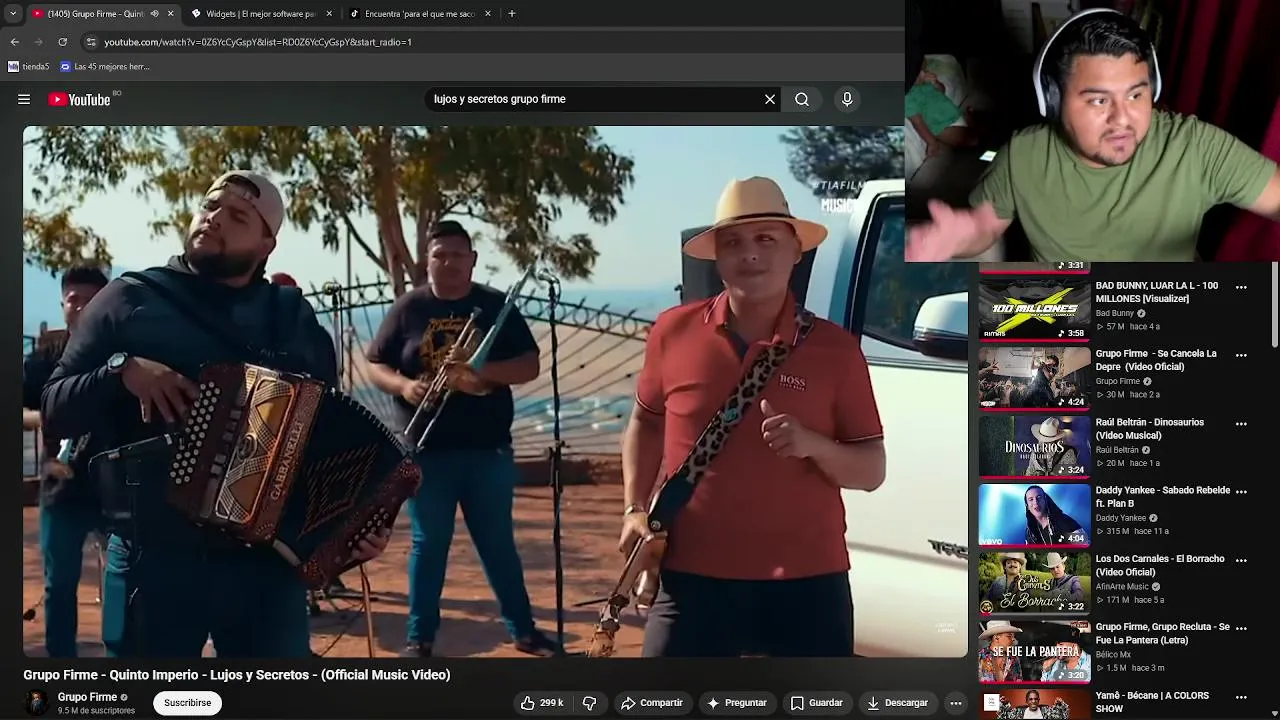Click 'AfinArte Music' channel name text
Image resolution: width=1280 pixels, height=720 pixels.
(x=1122, y=587)
